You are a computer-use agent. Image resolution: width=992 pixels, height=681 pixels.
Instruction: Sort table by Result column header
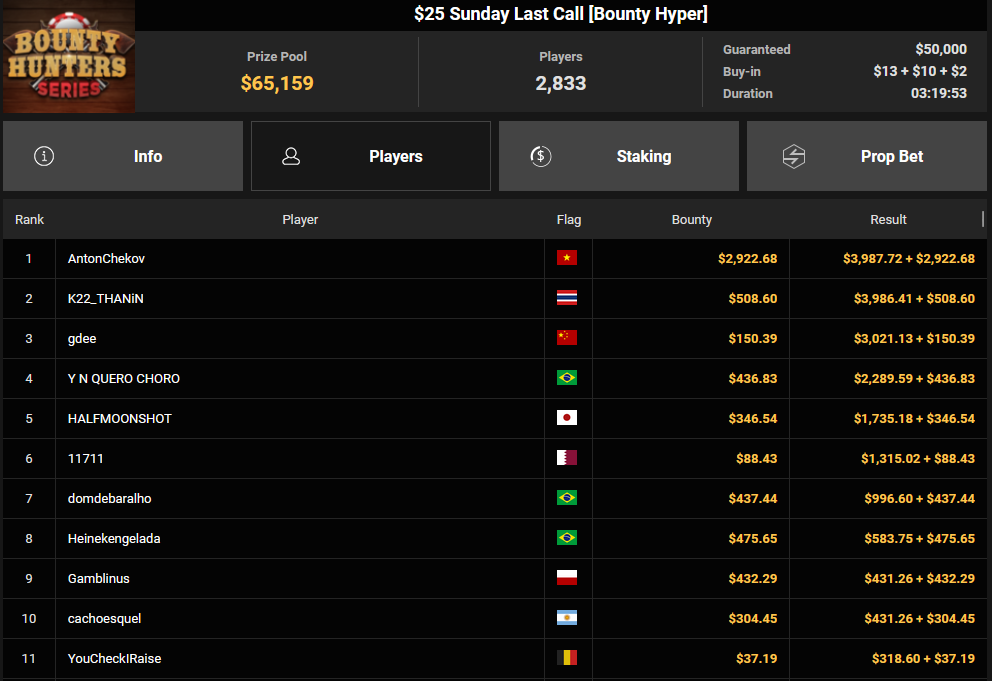[888, 219]
